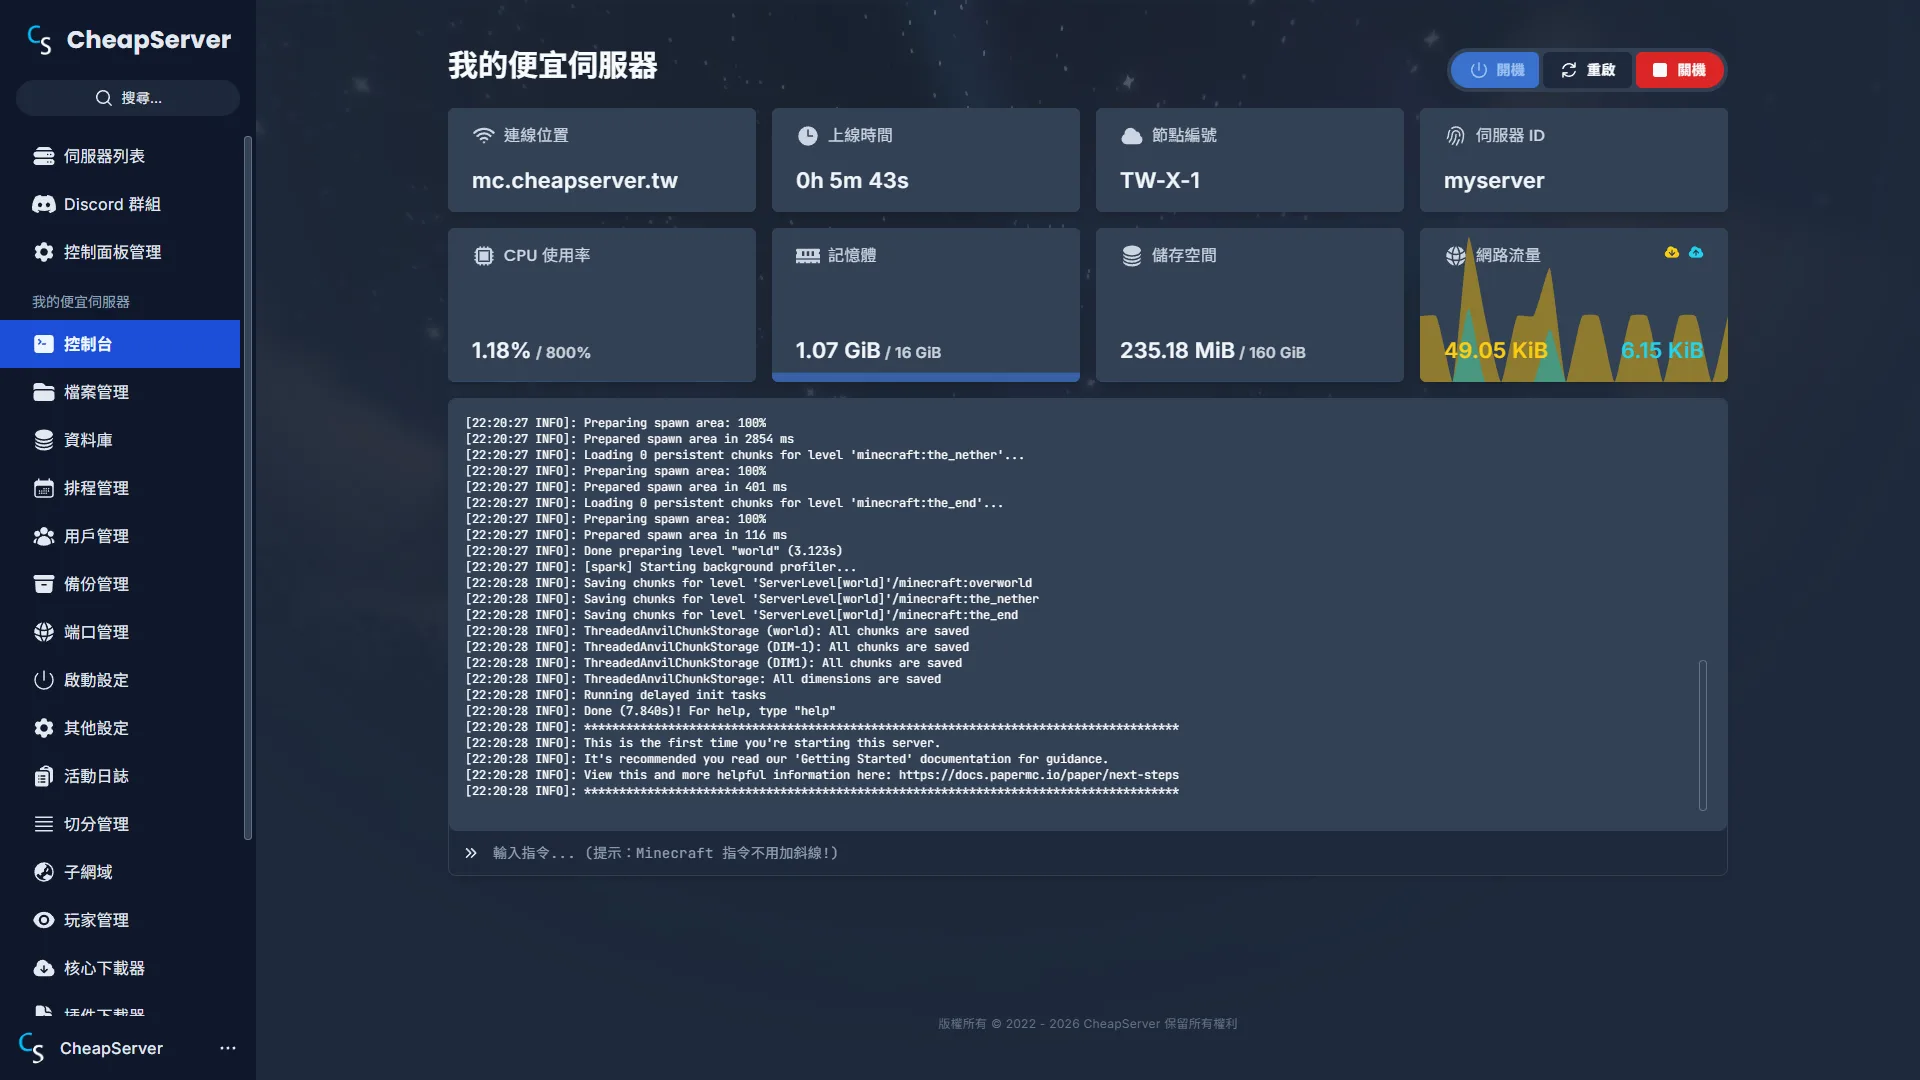
Task: Open 控制面板管理 panel admin
Action: (x=120, y=252)
